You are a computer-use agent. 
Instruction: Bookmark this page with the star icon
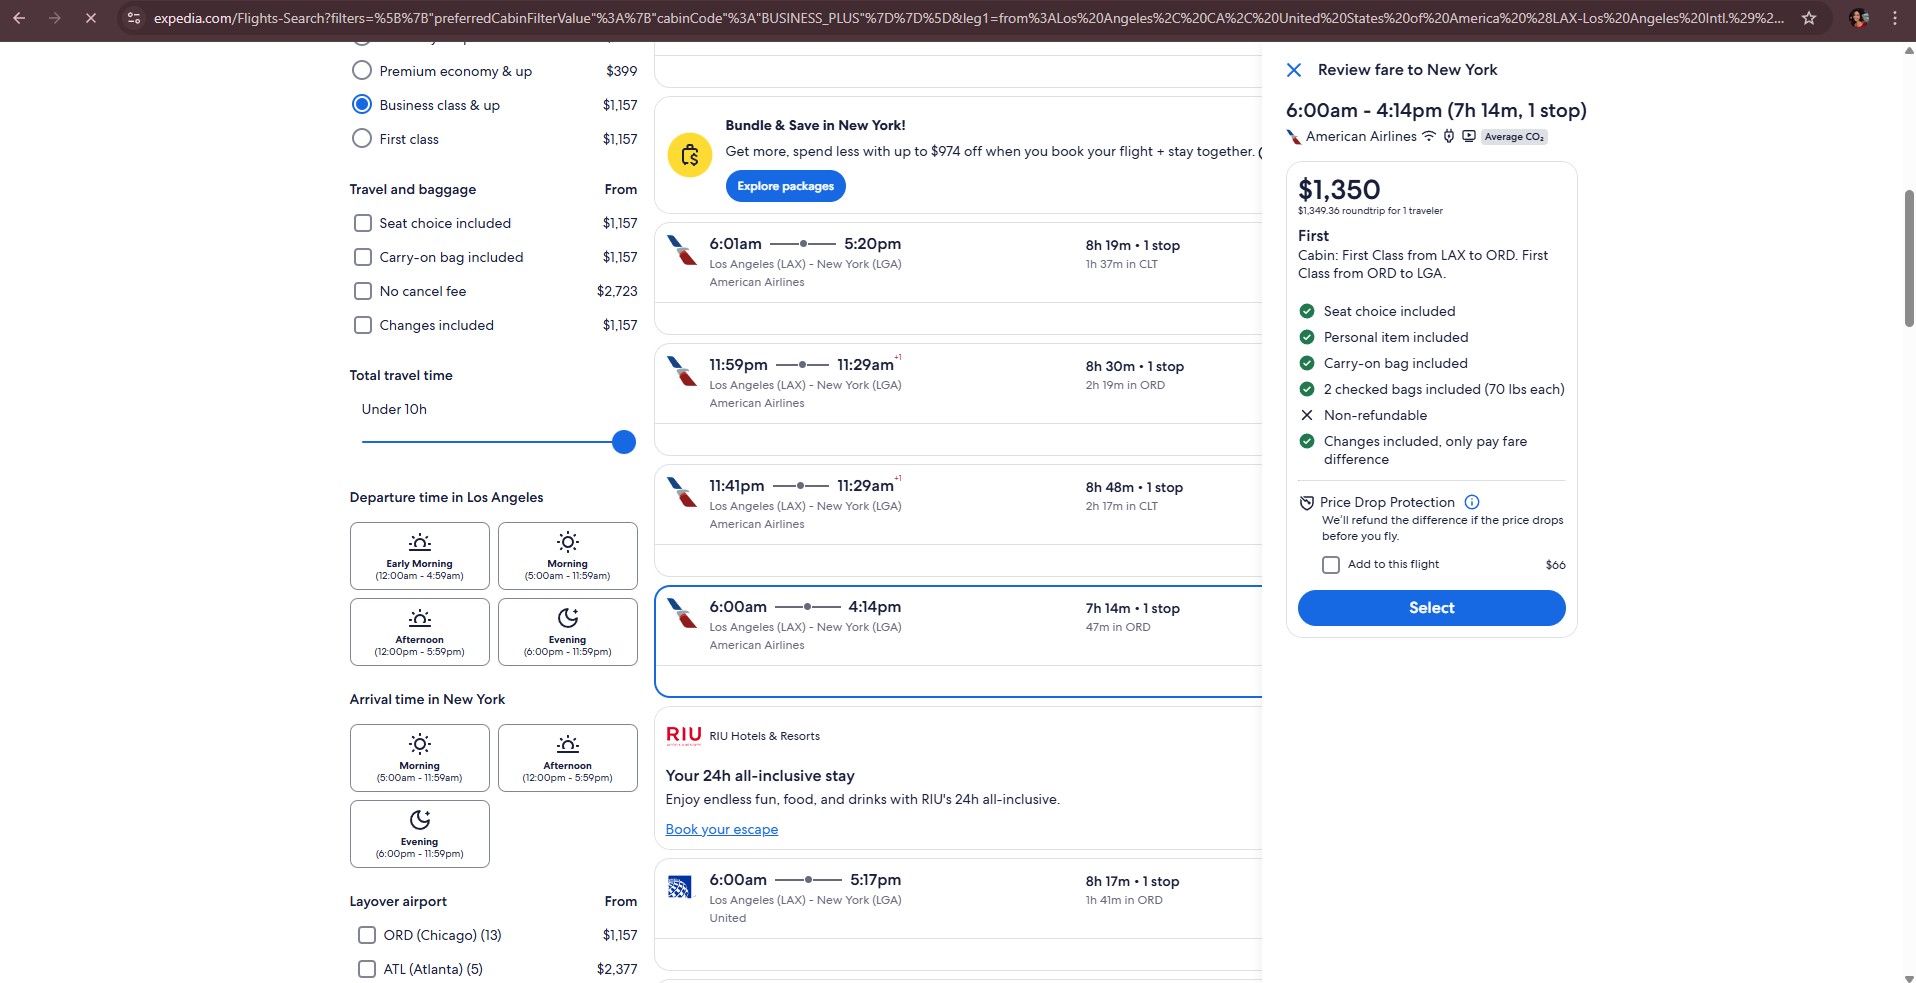point(1808,18)
